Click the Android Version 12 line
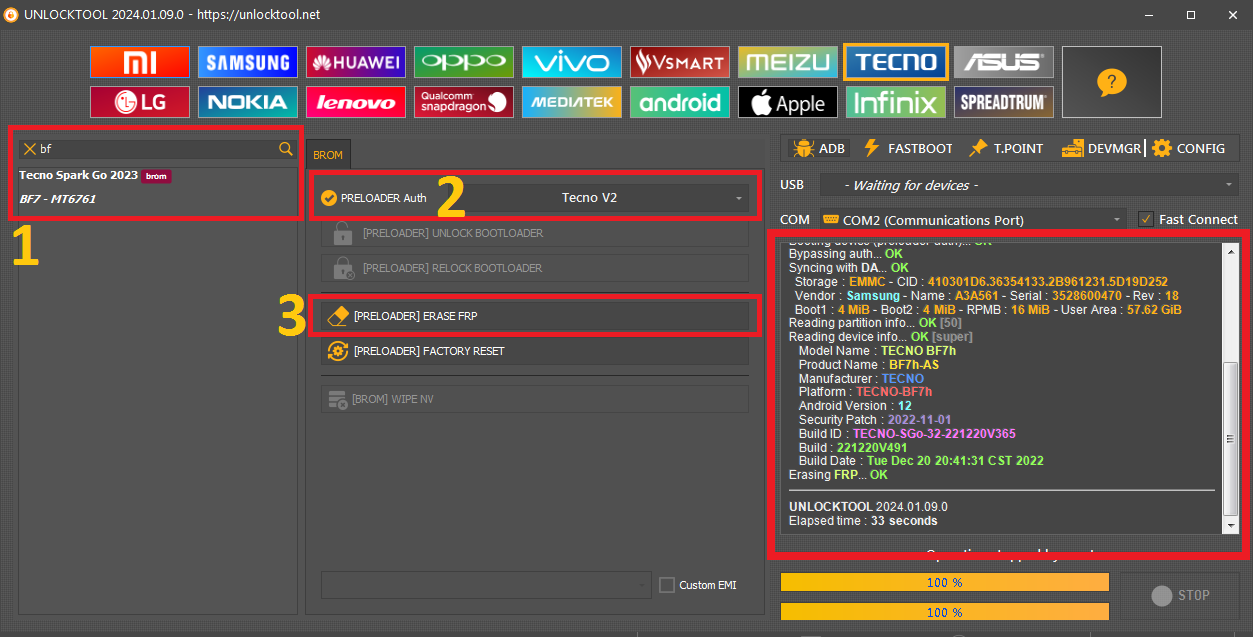 point(855,406)
